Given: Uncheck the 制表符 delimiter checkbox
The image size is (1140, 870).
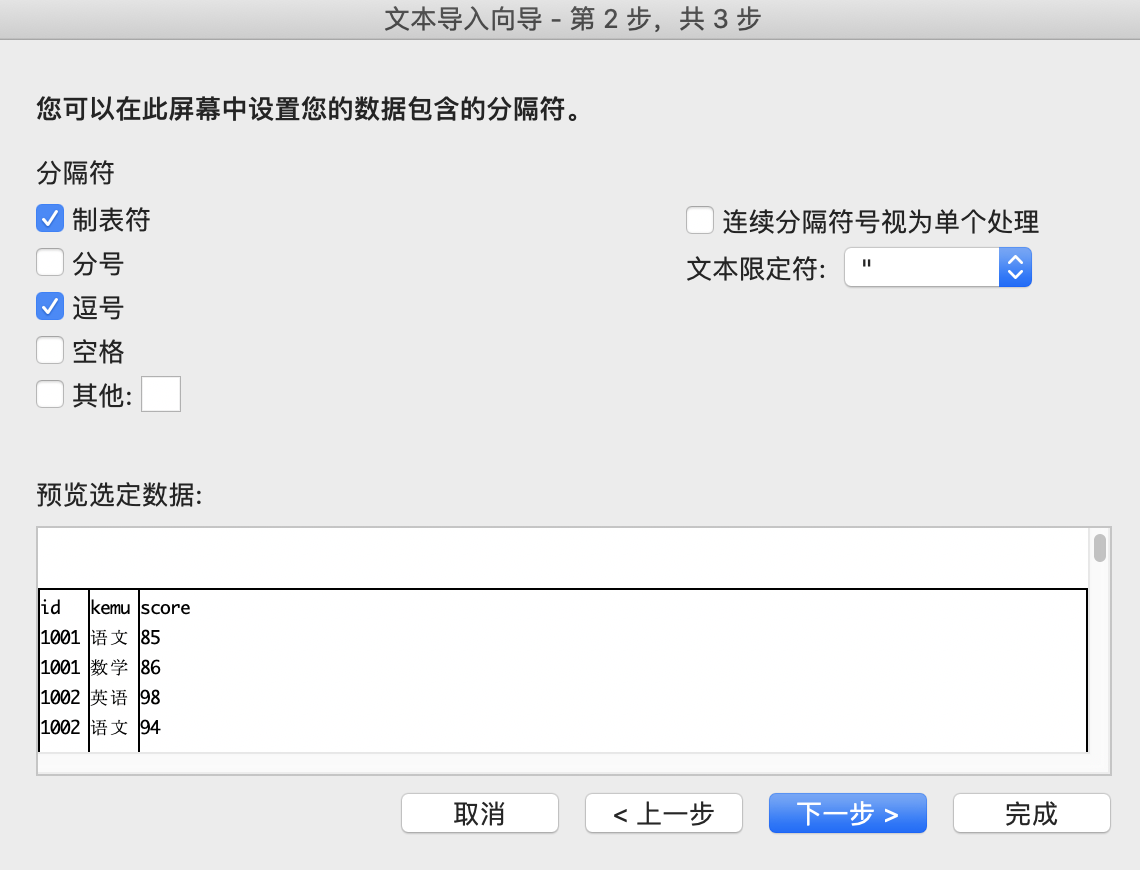Looking at the screenshot, I should click(x=50, y=219).
